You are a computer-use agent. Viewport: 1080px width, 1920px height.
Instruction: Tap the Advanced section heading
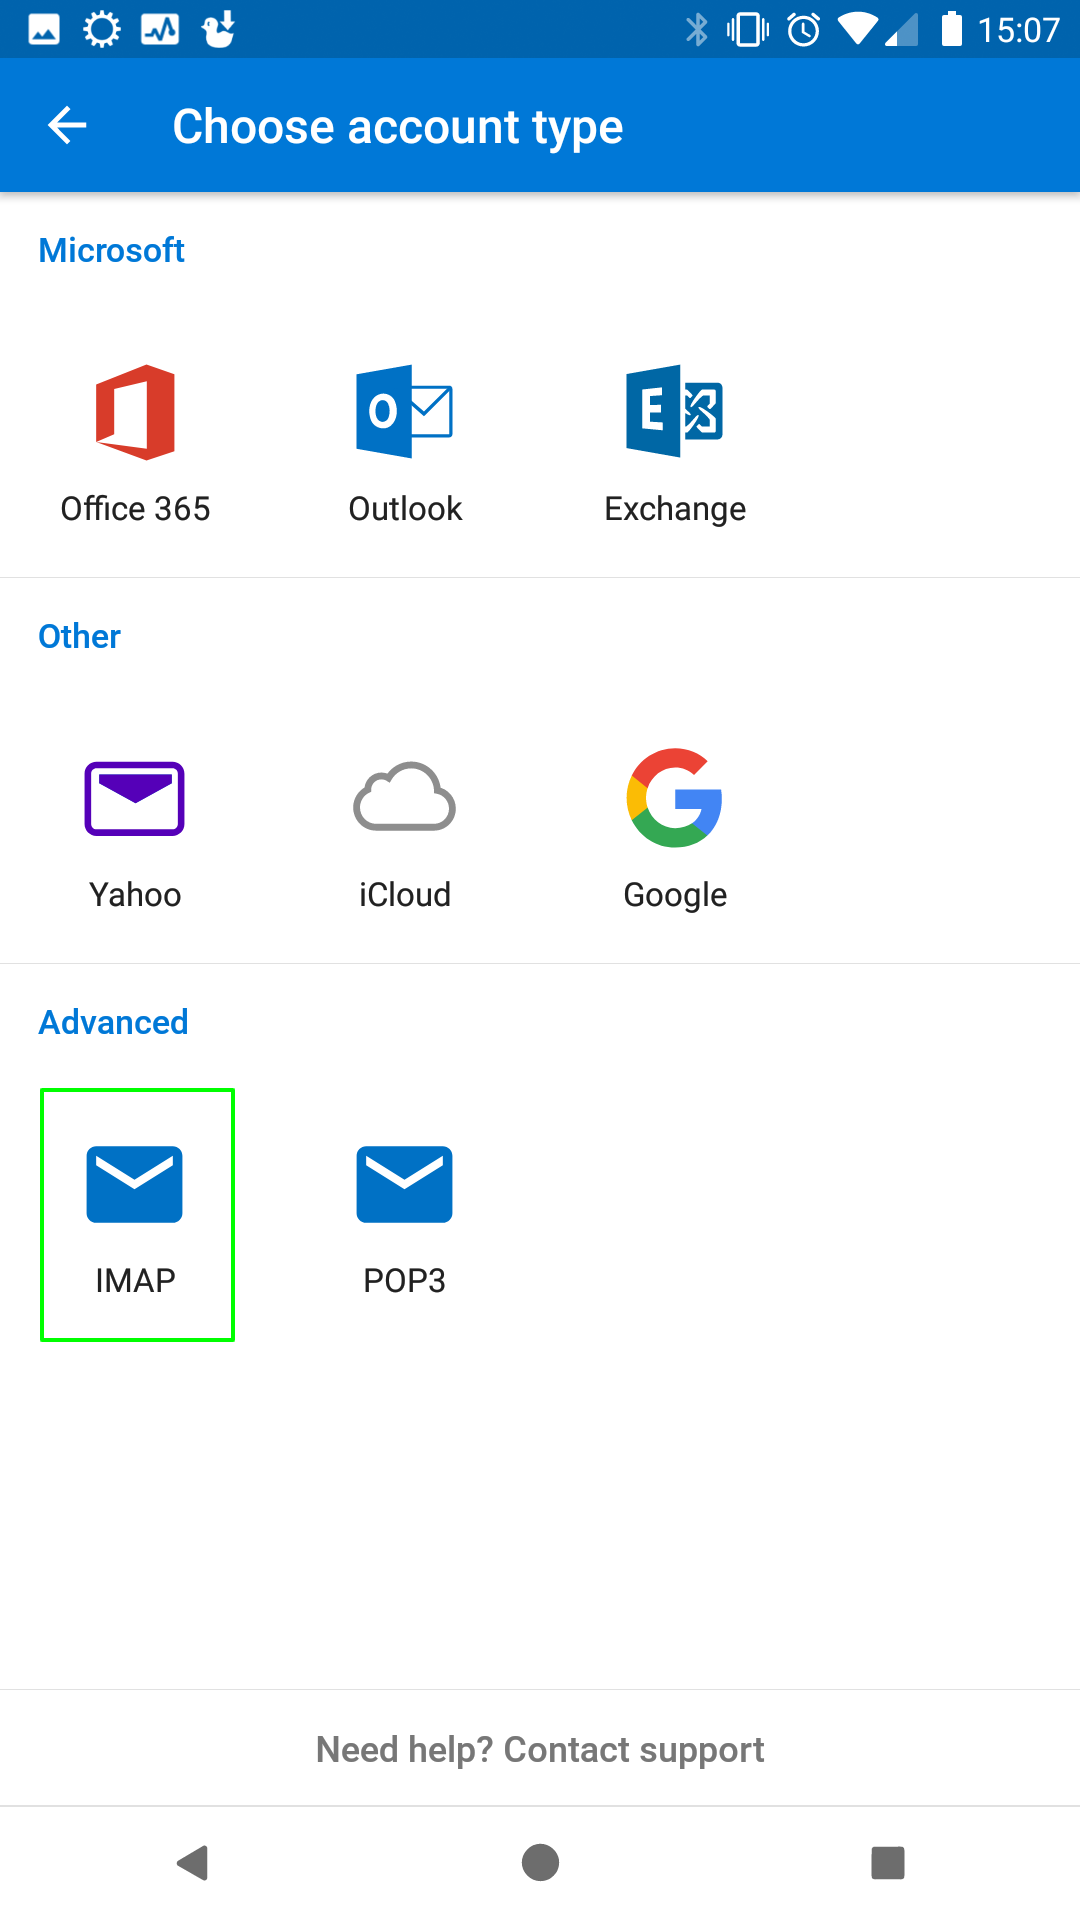click(x=113, y=1022)
